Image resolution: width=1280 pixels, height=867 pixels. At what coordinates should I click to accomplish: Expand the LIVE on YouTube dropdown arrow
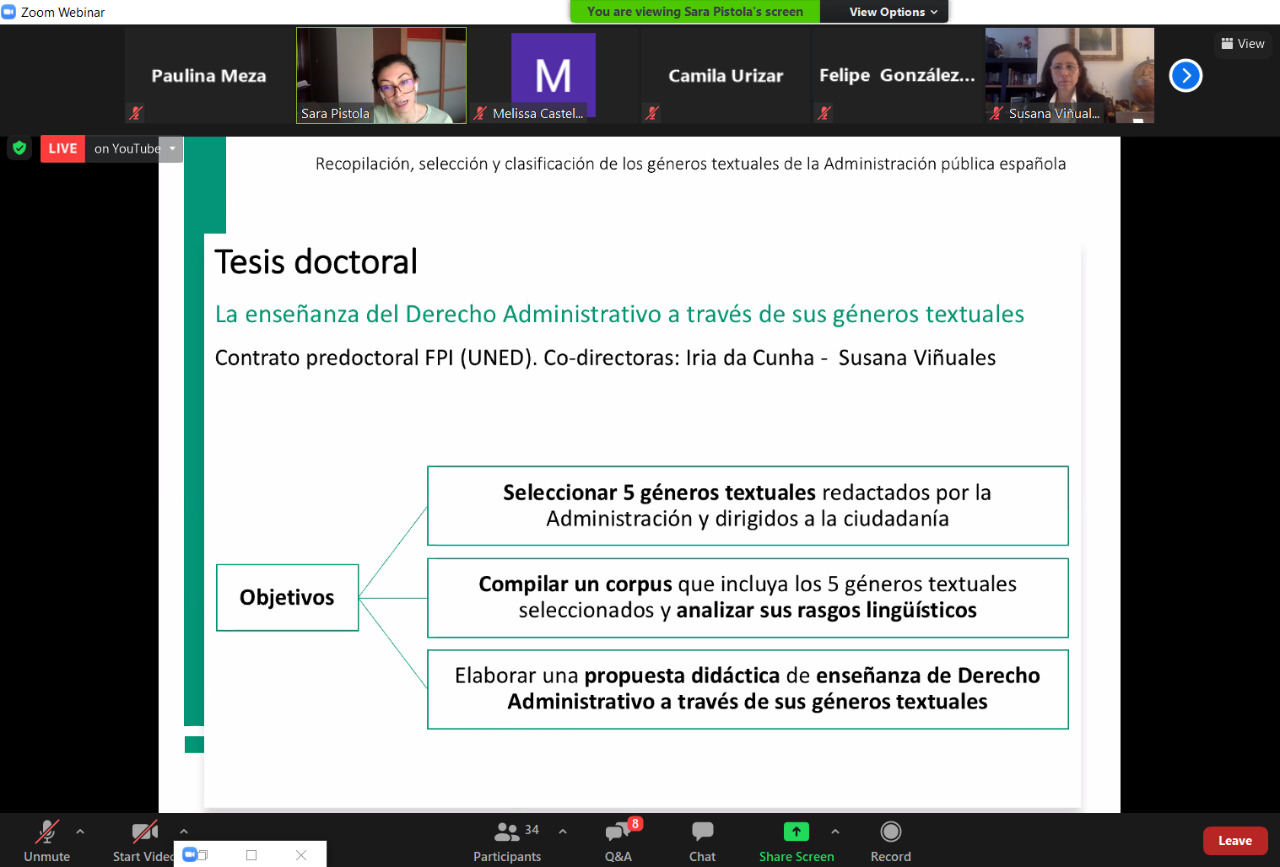[172, 149]
